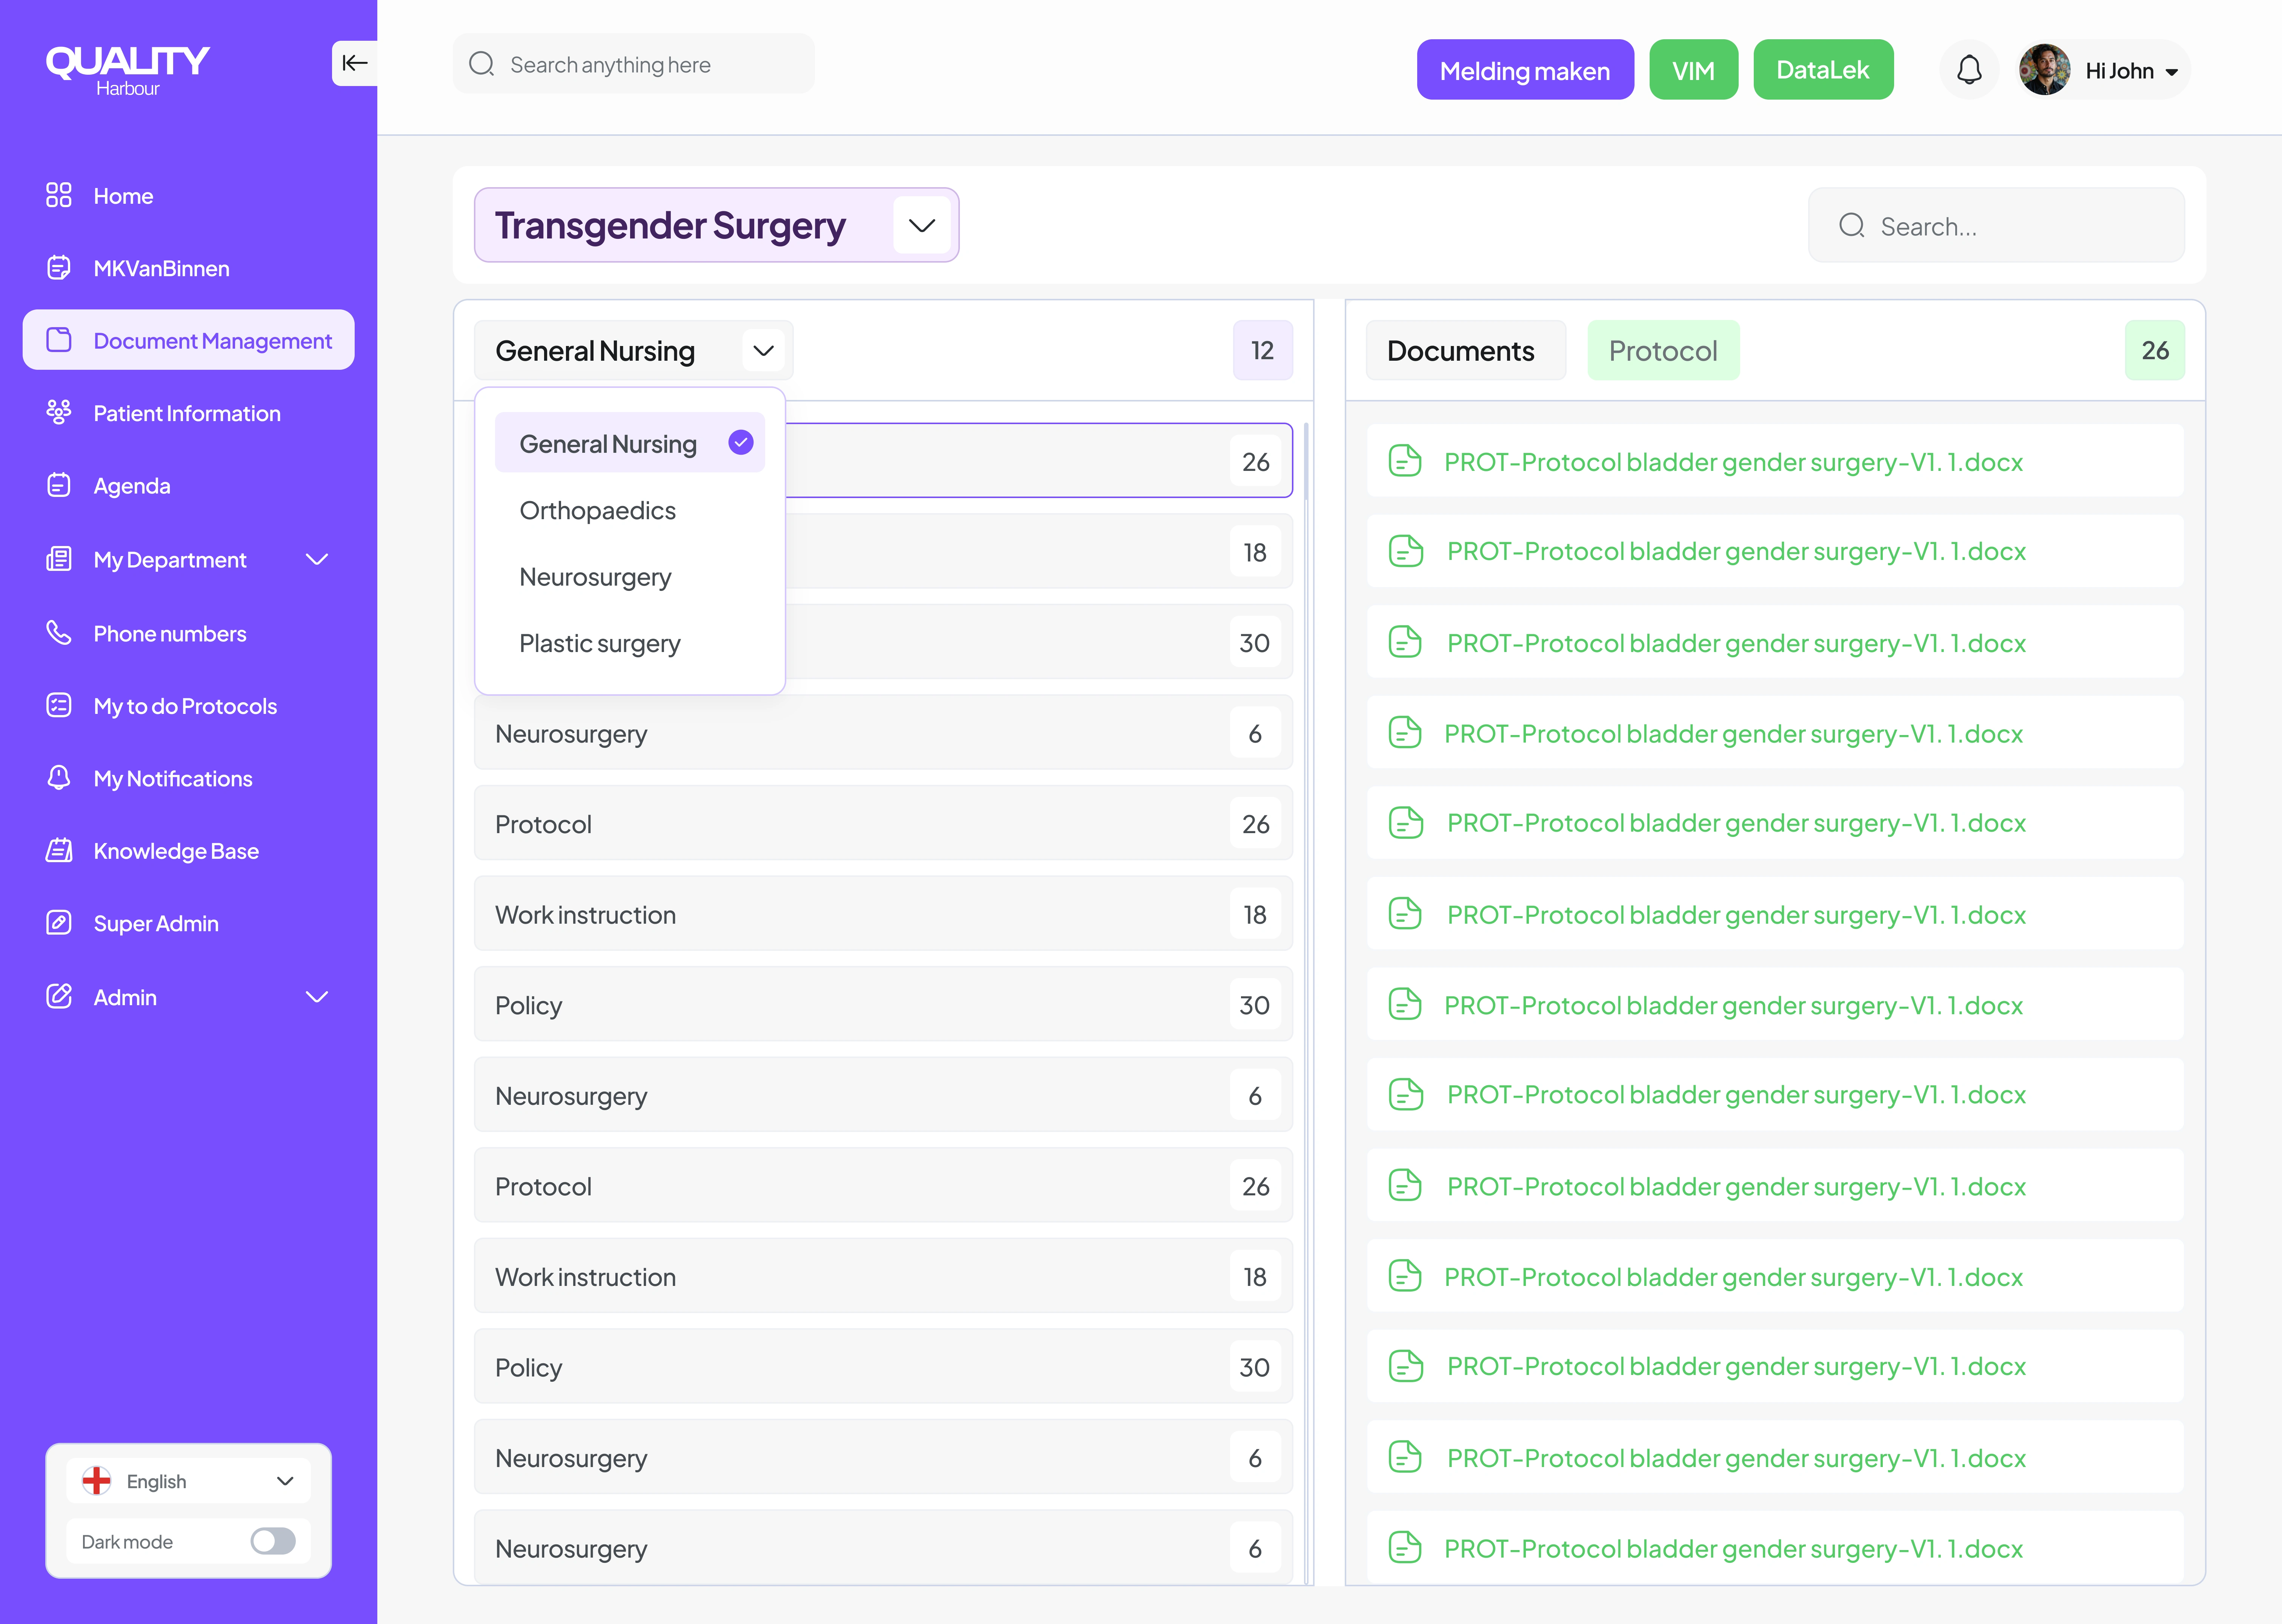
Task: Click the magnifier in the top search bar
Action: tap(482, 64)
